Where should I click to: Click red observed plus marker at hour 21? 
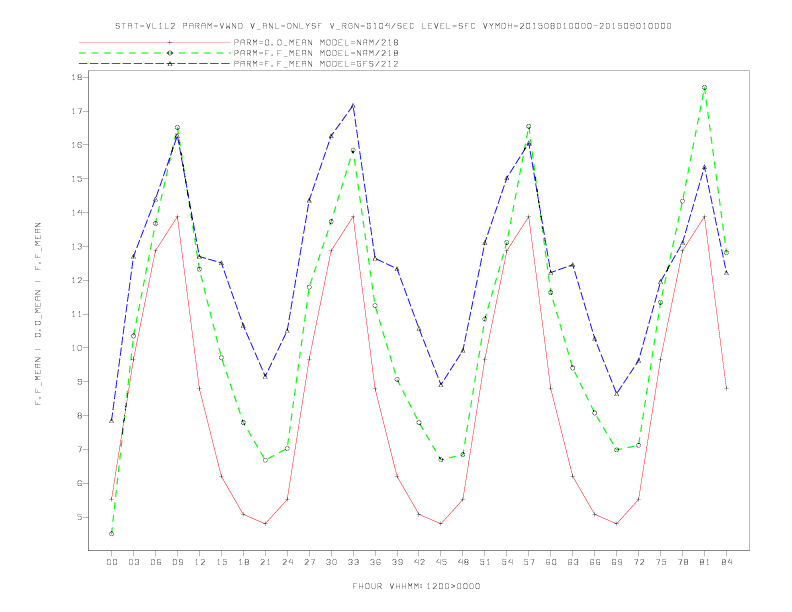tap(265, 524)
